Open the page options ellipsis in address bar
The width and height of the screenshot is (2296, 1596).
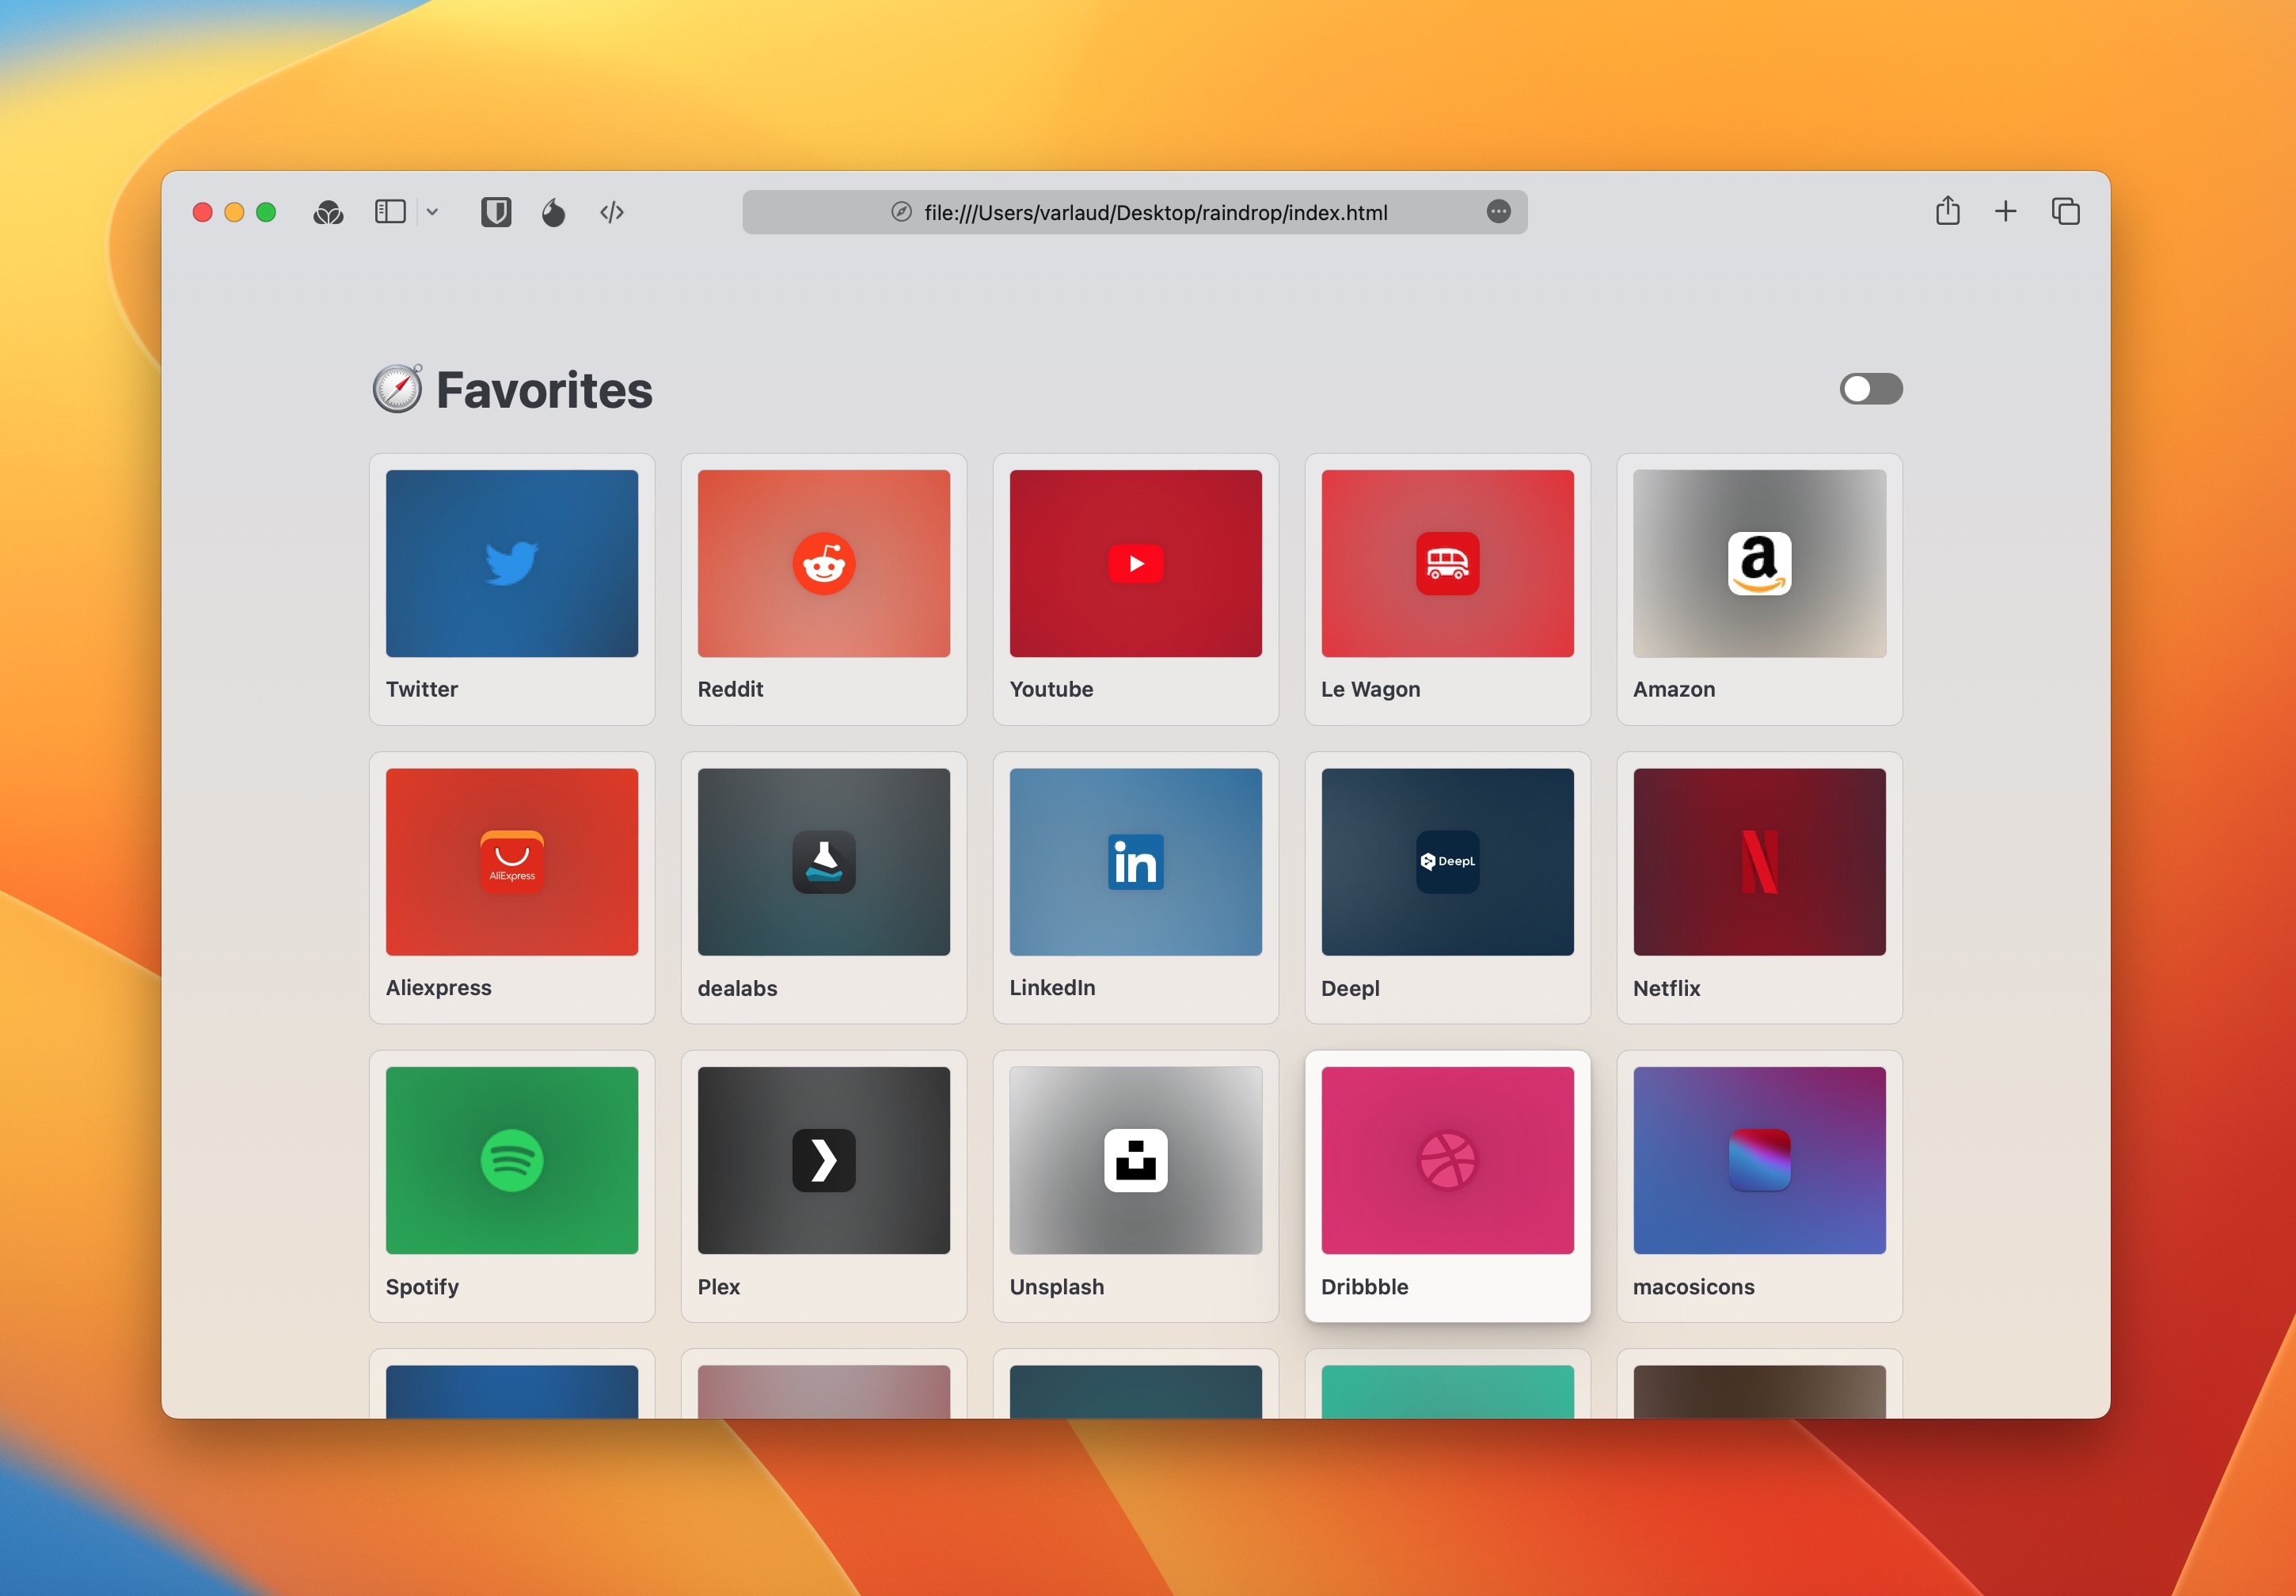1498,212
